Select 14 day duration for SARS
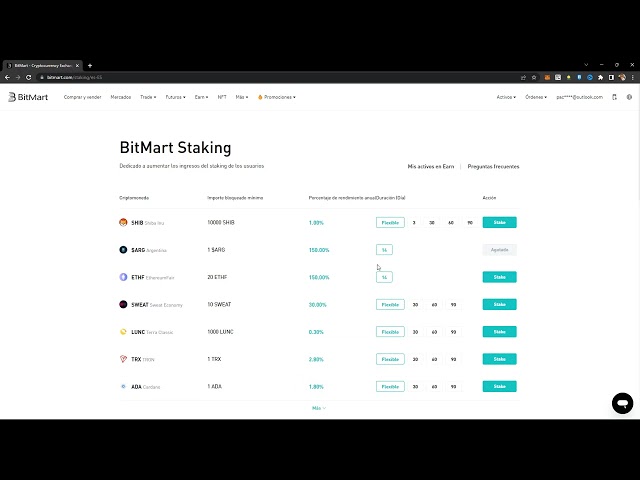Image resolution: width=640 pixels, height=480 pixels. coord(384,250)
